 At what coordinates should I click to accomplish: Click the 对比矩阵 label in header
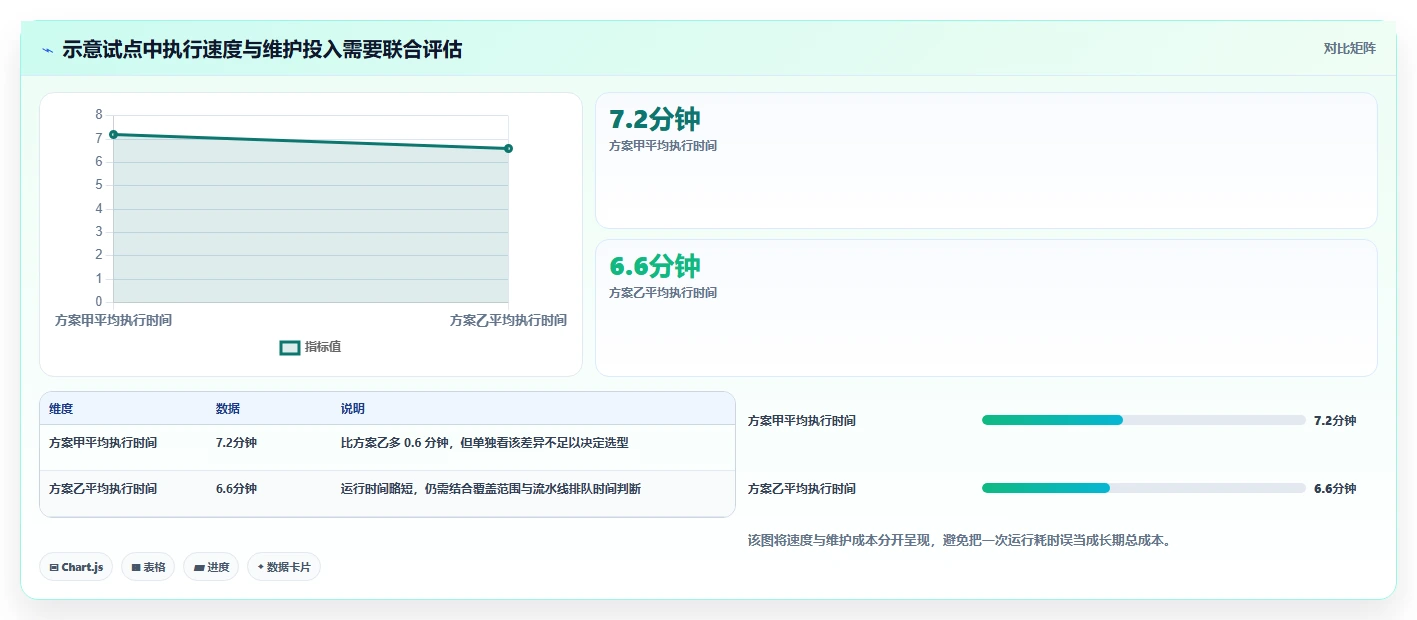click(1349, 48)
